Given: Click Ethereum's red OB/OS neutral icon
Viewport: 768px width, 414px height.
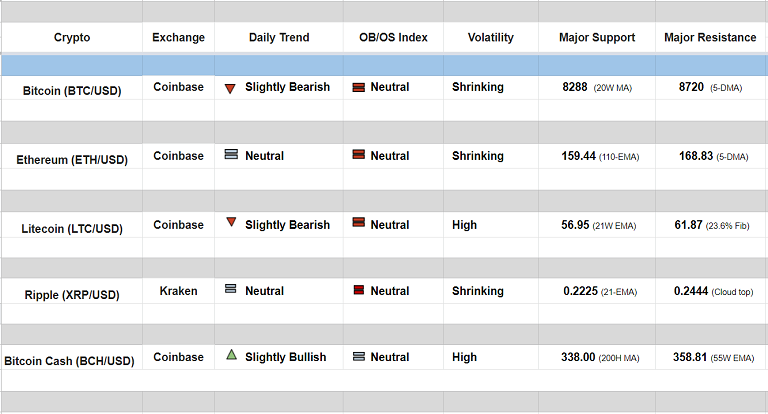Looking at the screenshot, I should tap(358, 155).
